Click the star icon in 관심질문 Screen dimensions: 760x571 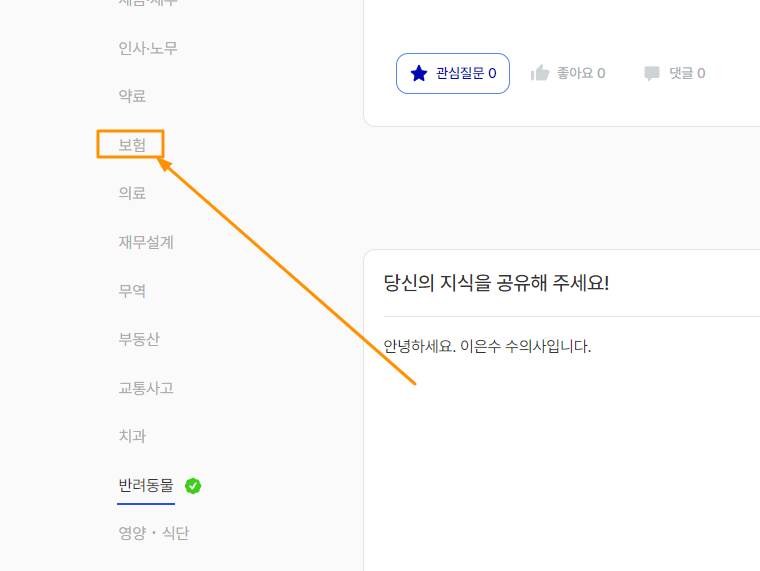point(419,73)
